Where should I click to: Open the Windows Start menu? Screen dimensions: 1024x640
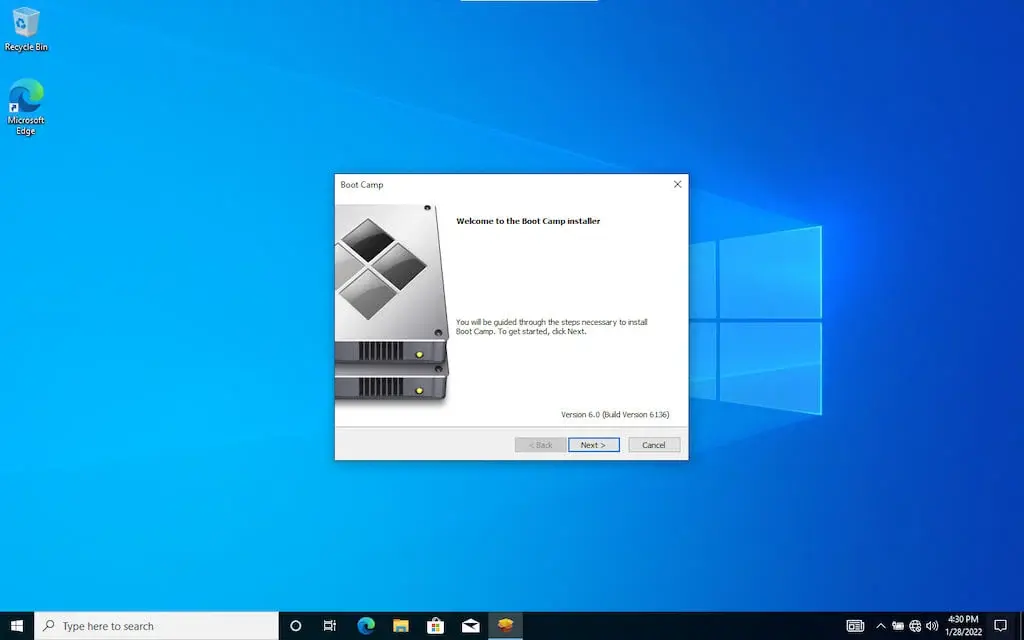click(16, 626)
